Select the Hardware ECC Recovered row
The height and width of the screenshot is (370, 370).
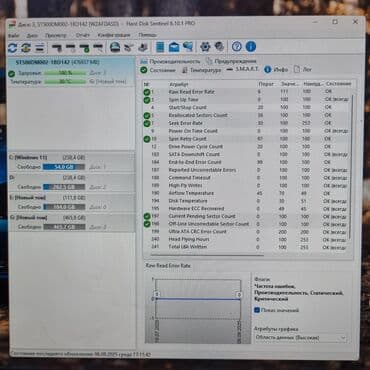click(x=246, y=209)
